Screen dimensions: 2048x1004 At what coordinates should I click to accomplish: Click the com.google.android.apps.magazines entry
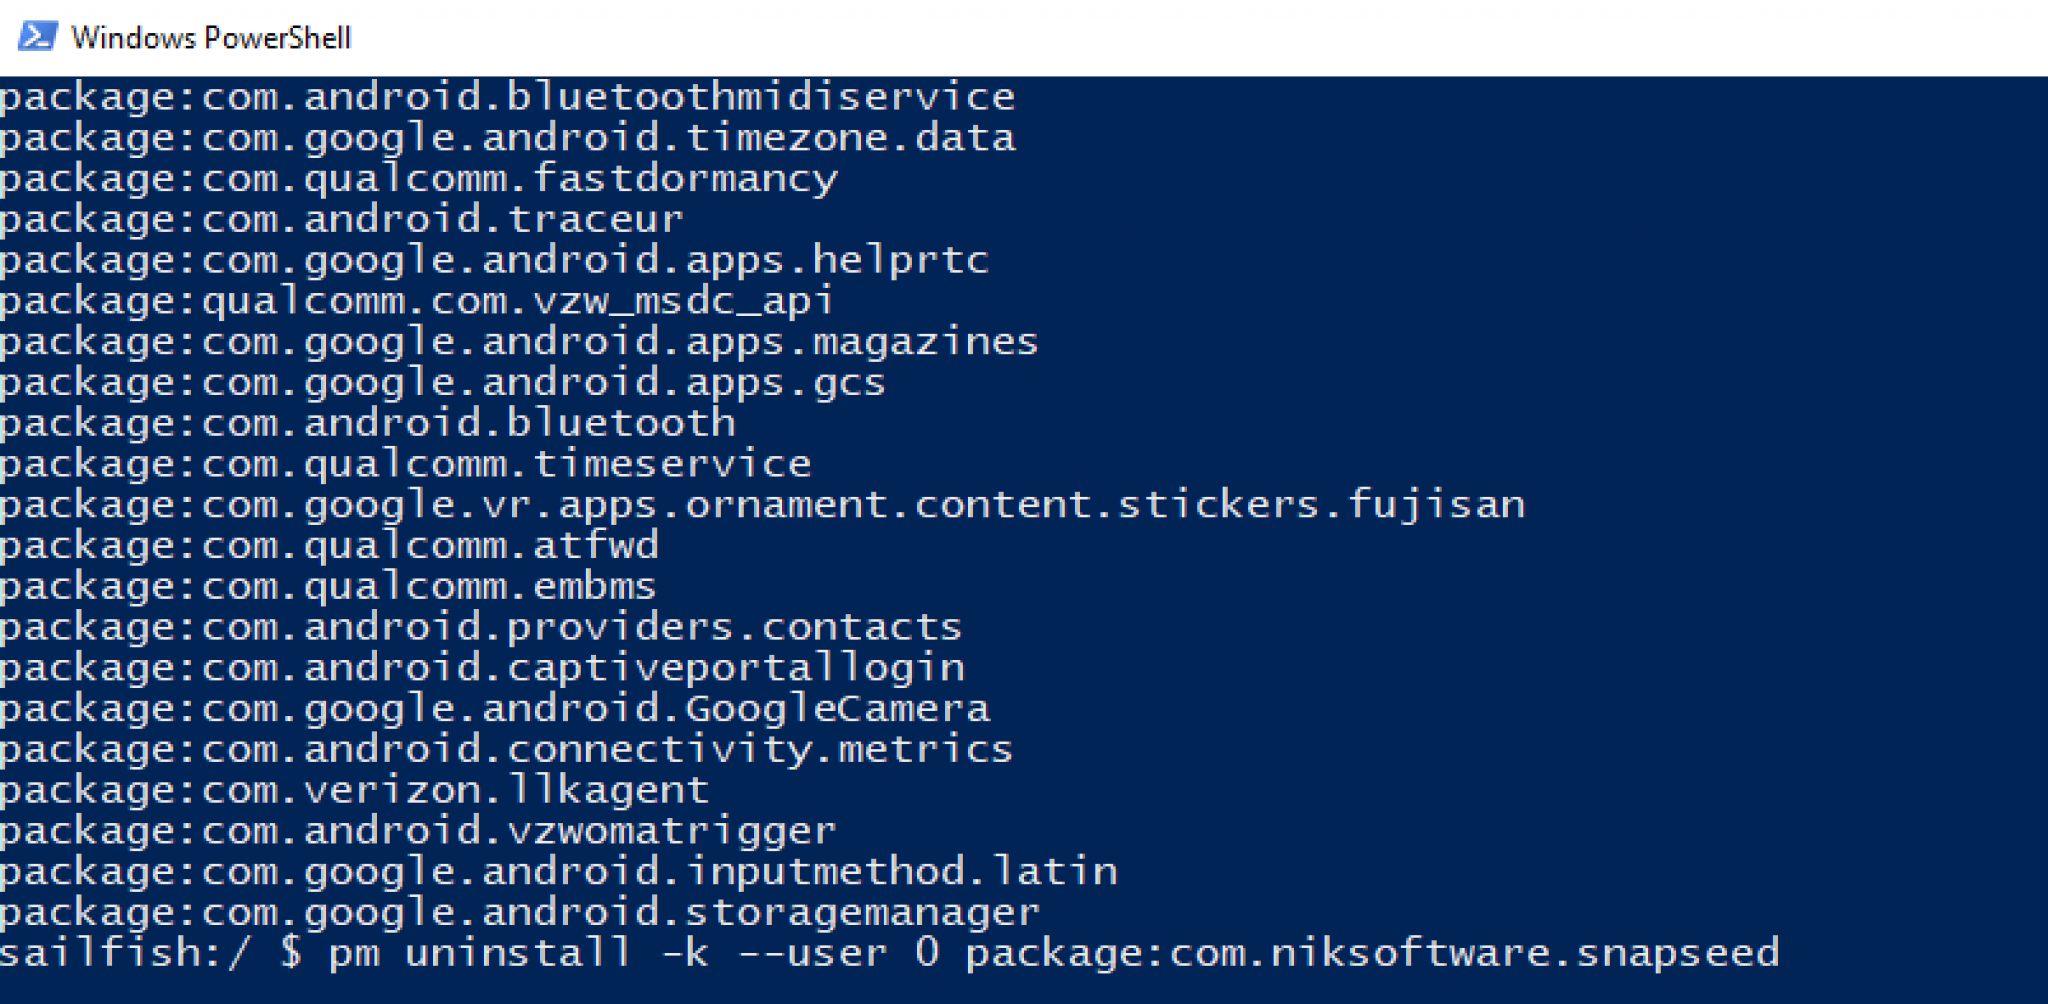pyautogui.click(x=519, y=342)
